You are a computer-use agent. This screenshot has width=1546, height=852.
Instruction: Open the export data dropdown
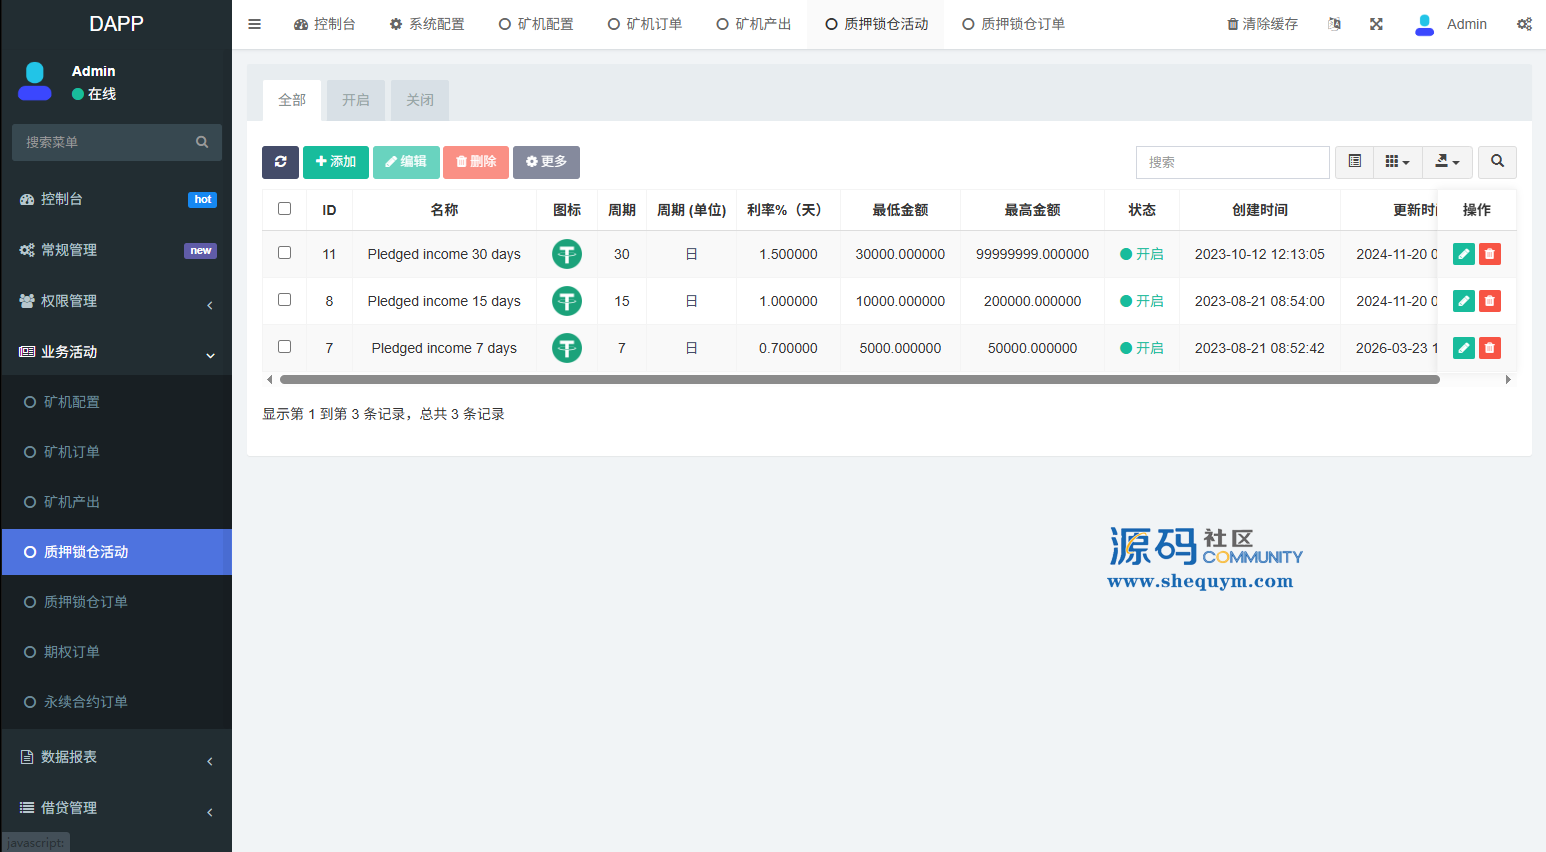point(1447,162)
